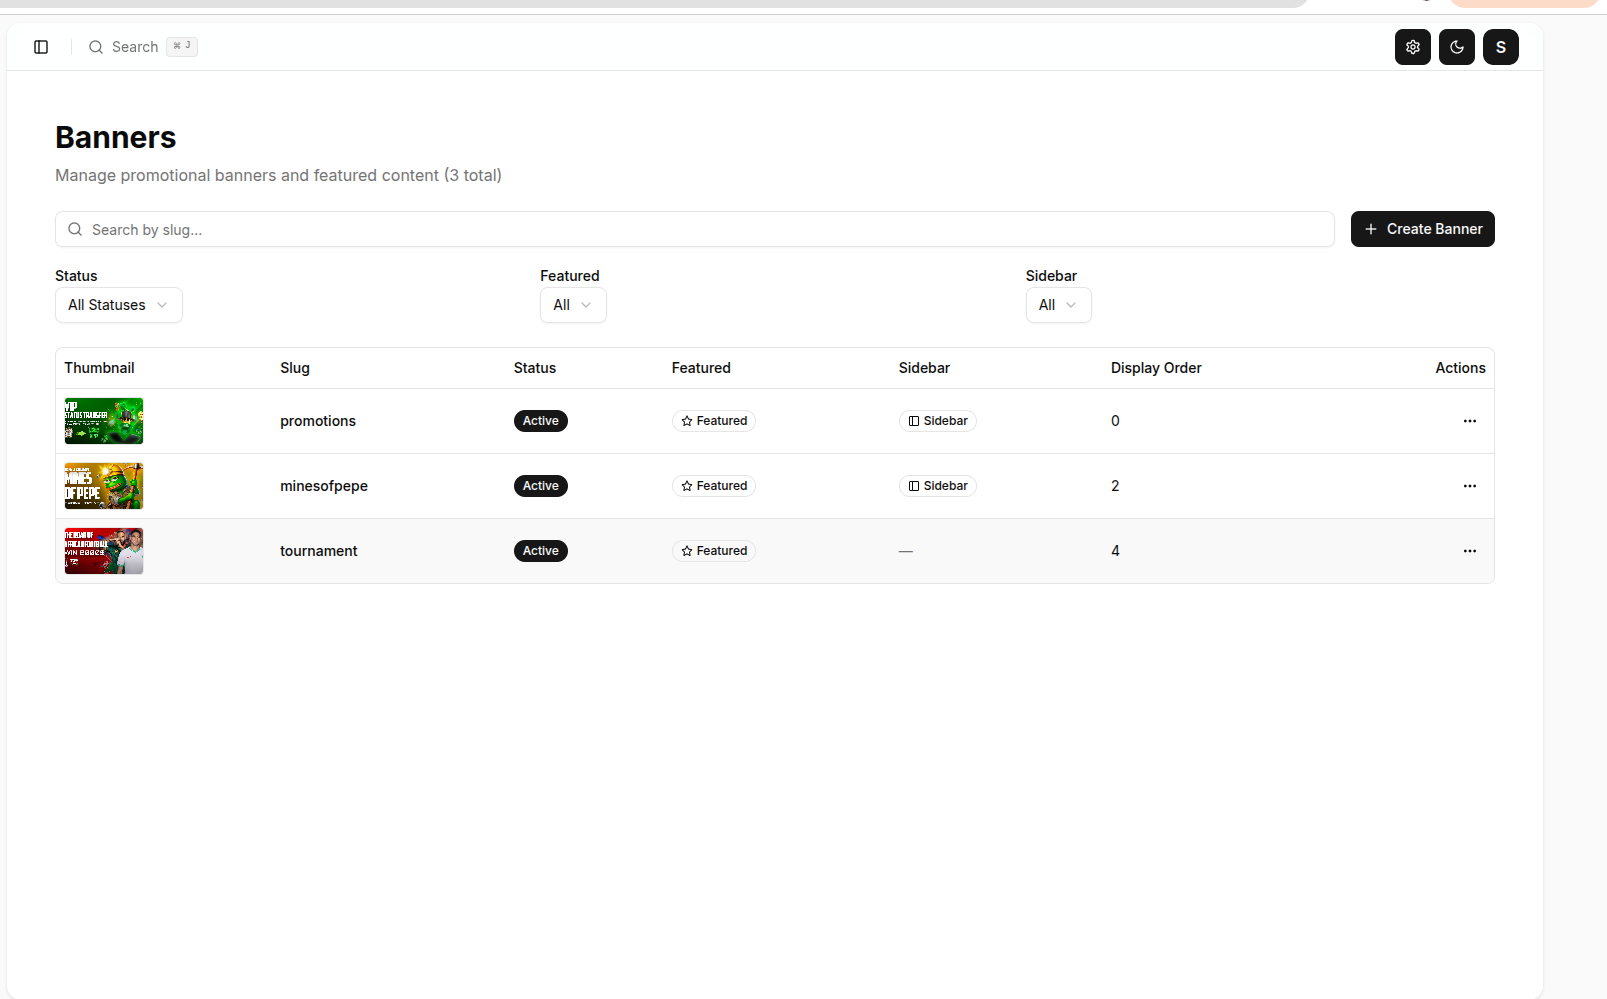Viewport: 1607px width, 999px height.
Task: Click the promotions banner thumbnail
Action: coord(104,421)
